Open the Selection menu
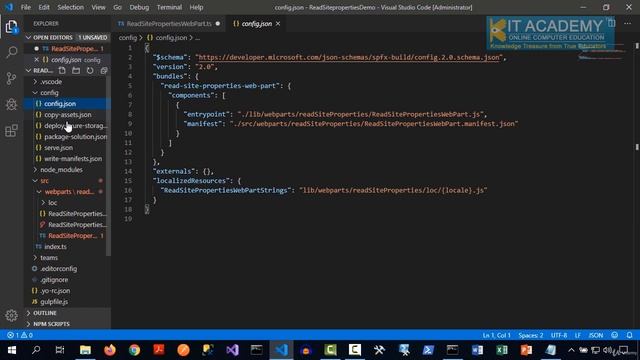Viewport: 640px width, 360px height. click(71, 7)
